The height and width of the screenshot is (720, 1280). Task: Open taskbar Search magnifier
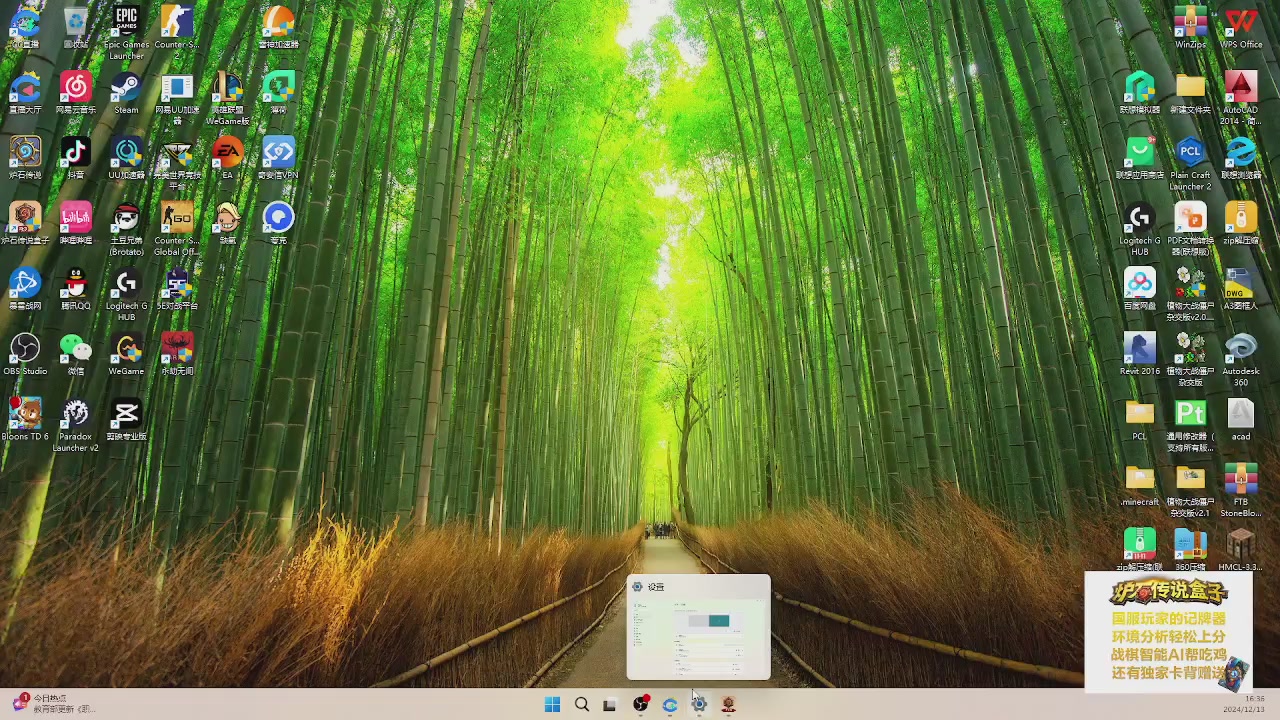click(x=581, y=705)
